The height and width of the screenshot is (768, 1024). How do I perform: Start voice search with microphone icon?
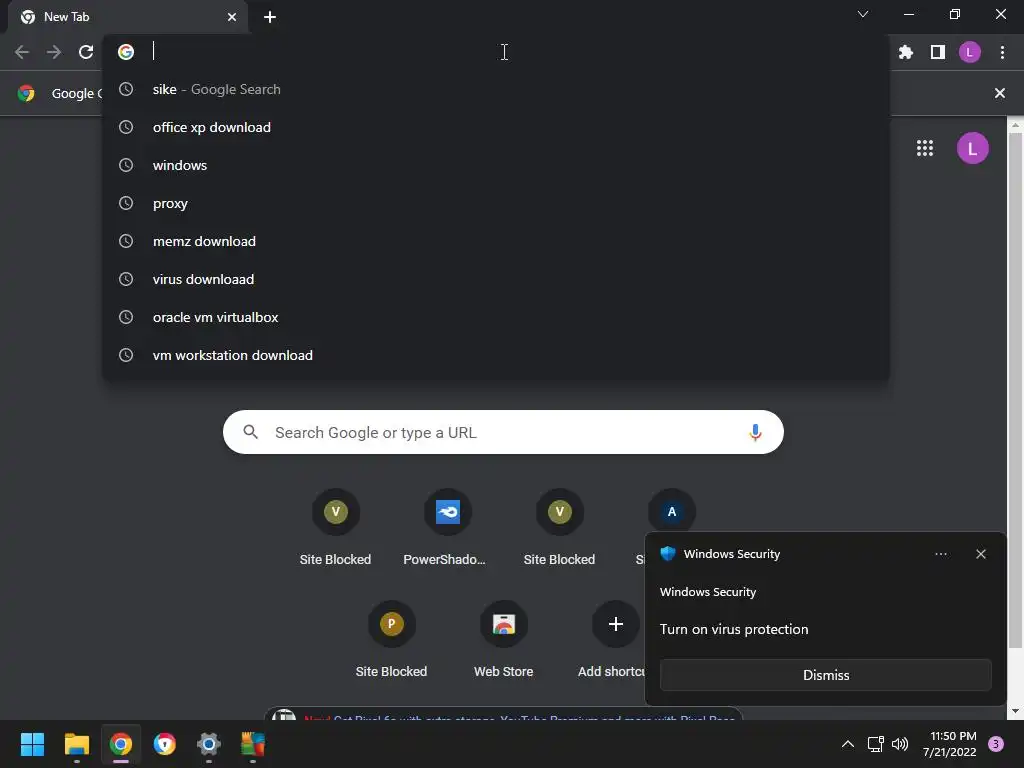755,432
